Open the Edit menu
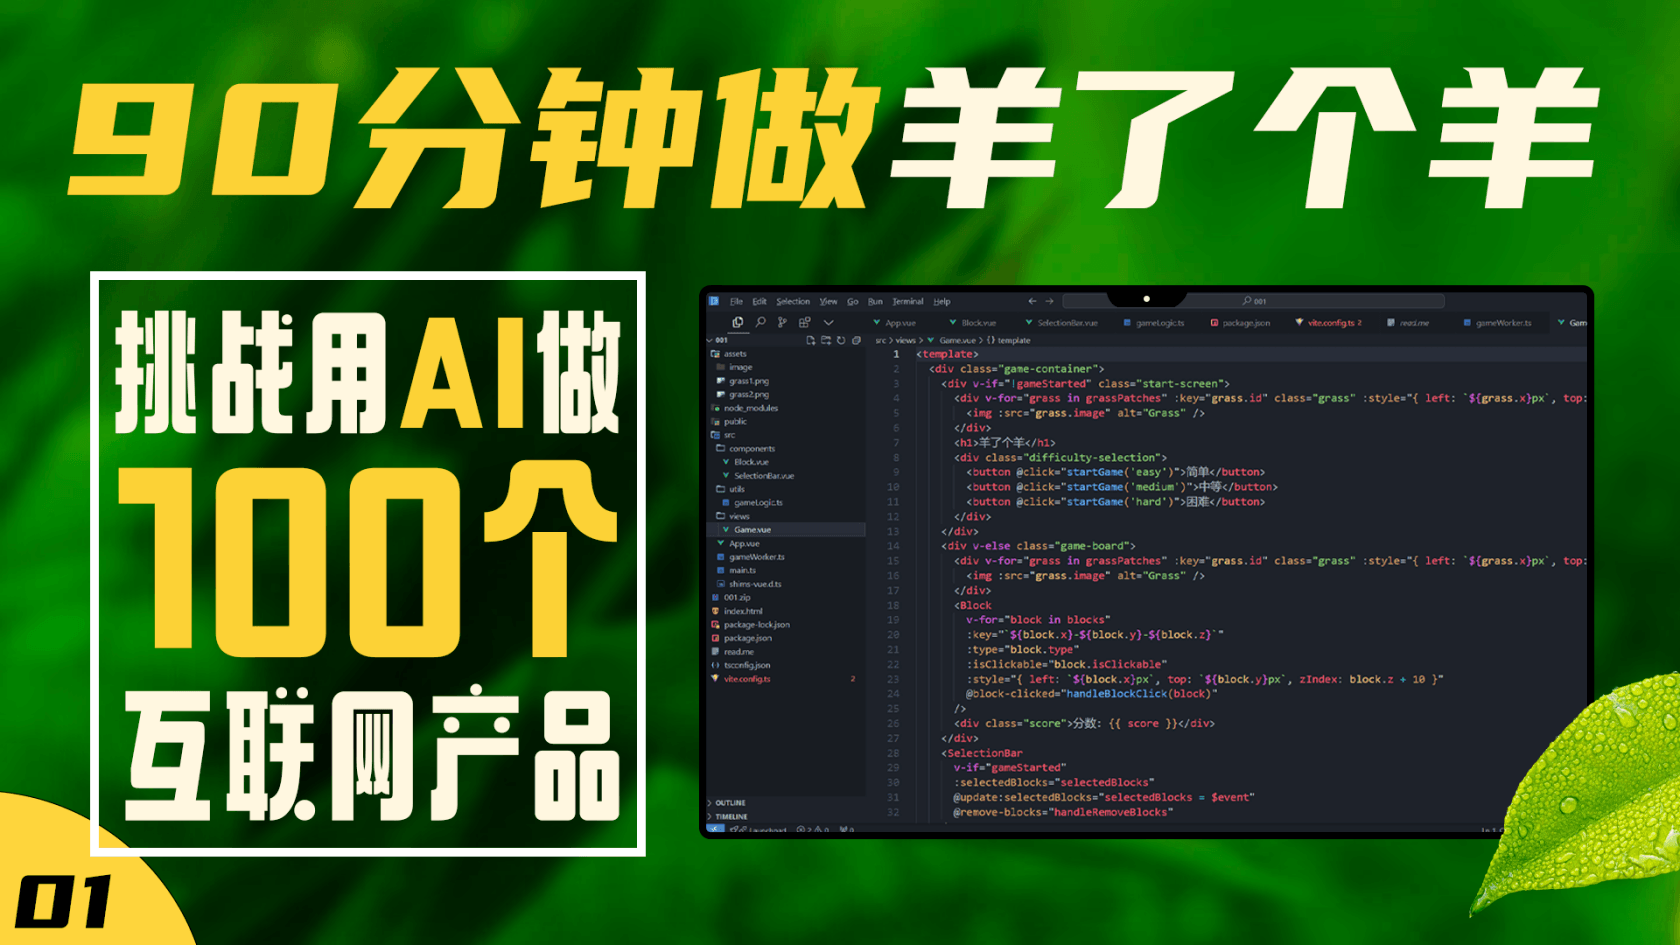 [x=759, y=301]
